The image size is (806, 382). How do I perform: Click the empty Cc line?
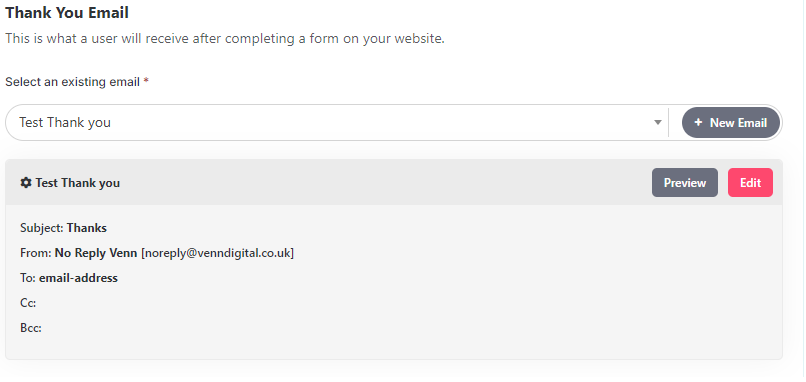point(28,303)
